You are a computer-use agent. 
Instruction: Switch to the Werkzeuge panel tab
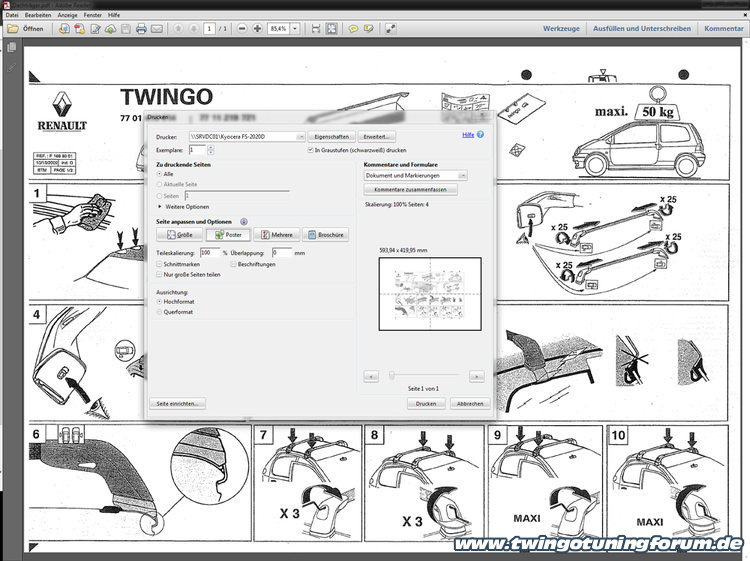pyautogui.click(x=561, y=29)
